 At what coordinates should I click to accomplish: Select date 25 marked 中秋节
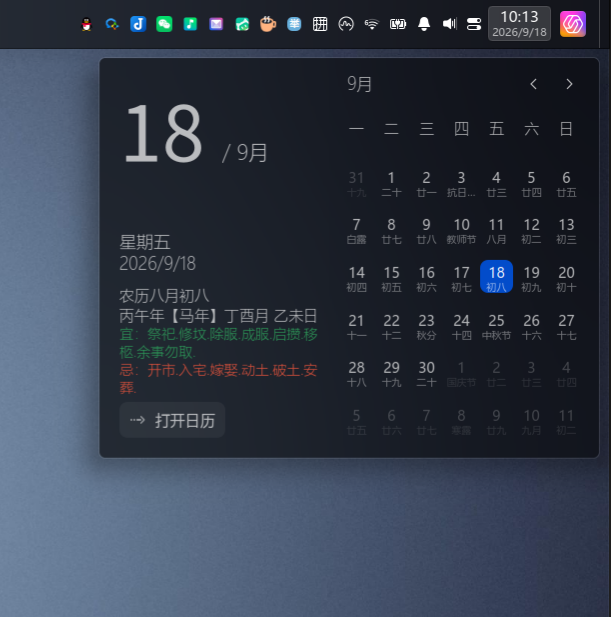point(497,327)
